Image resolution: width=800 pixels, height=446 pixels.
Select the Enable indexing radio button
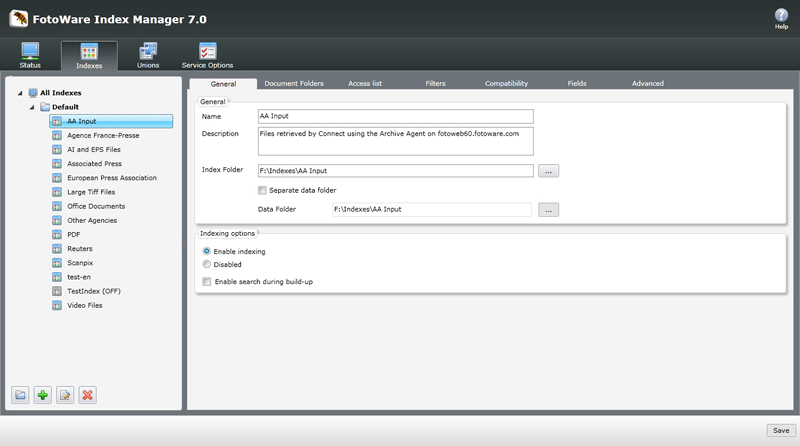coord(207,251)
